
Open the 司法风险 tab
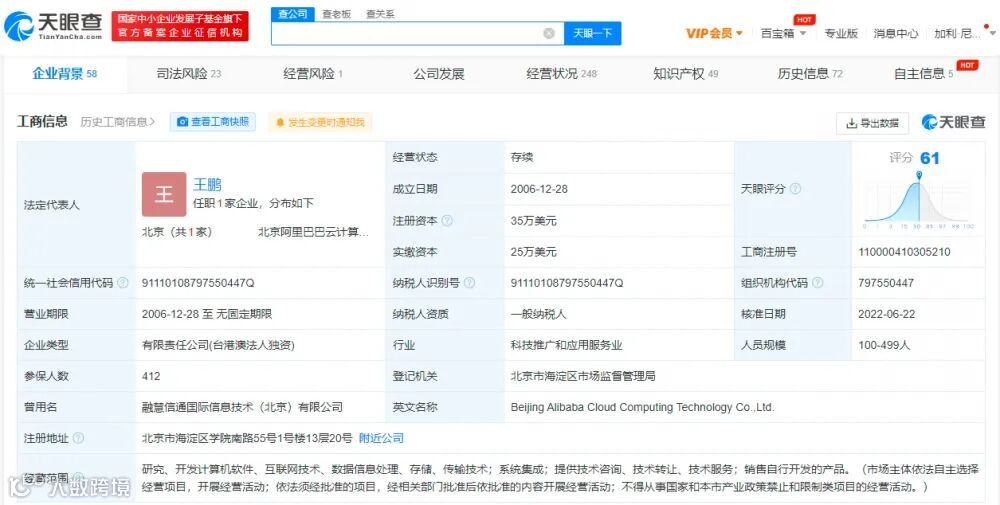189,74
